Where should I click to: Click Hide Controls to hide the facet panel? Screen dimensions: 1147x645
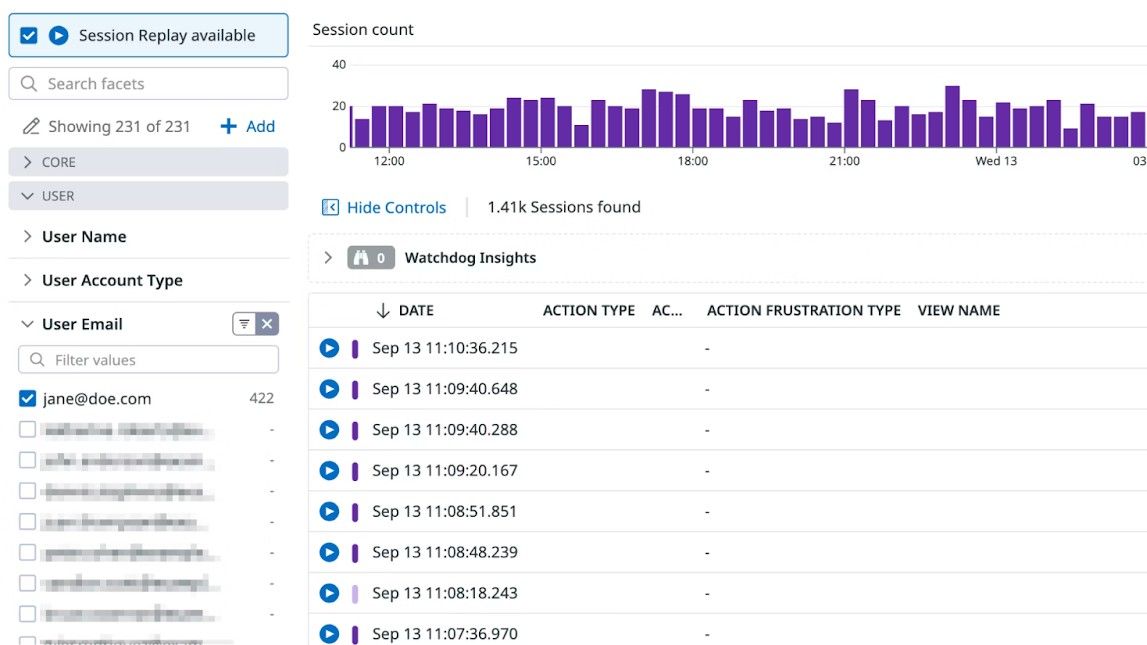[x=396, y=207]
